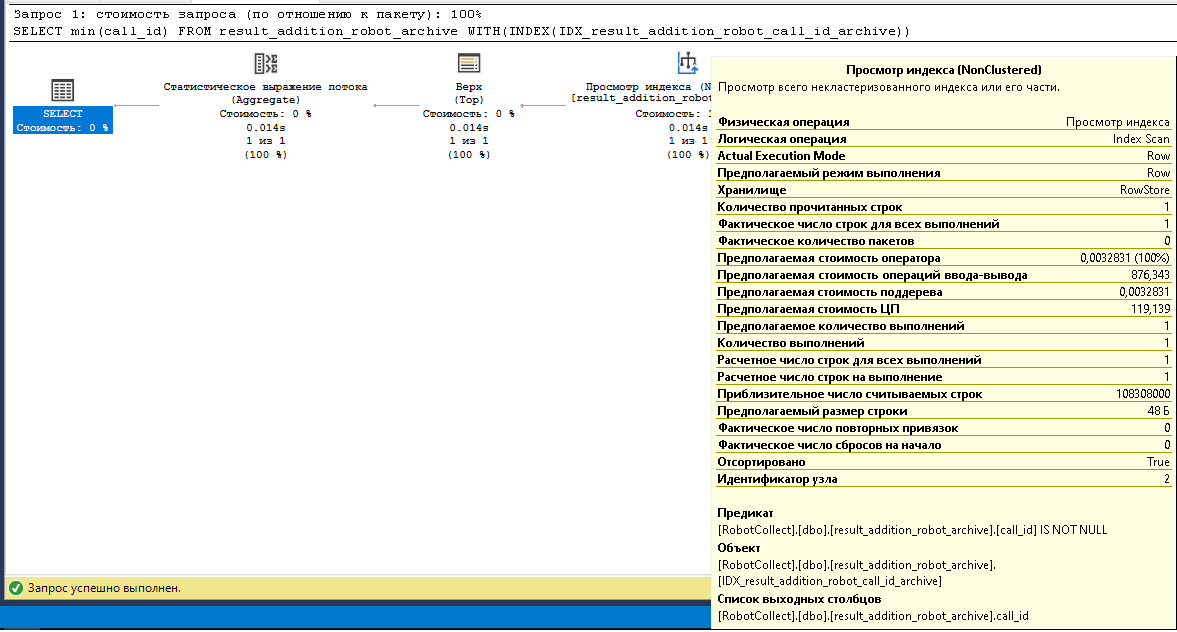Screen dimensions: 1177x632
Task: Click the 'Запрос успешно выполнен' status message
Action: click(104, 588)
